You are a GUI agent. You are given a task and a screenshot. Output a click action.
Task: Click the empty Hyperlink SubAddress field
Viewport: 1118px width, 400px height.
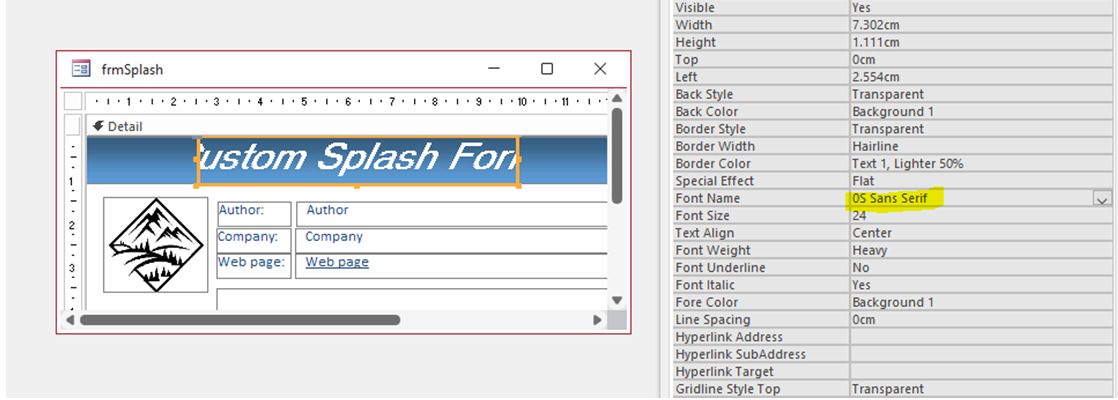(x=983, y=354)
